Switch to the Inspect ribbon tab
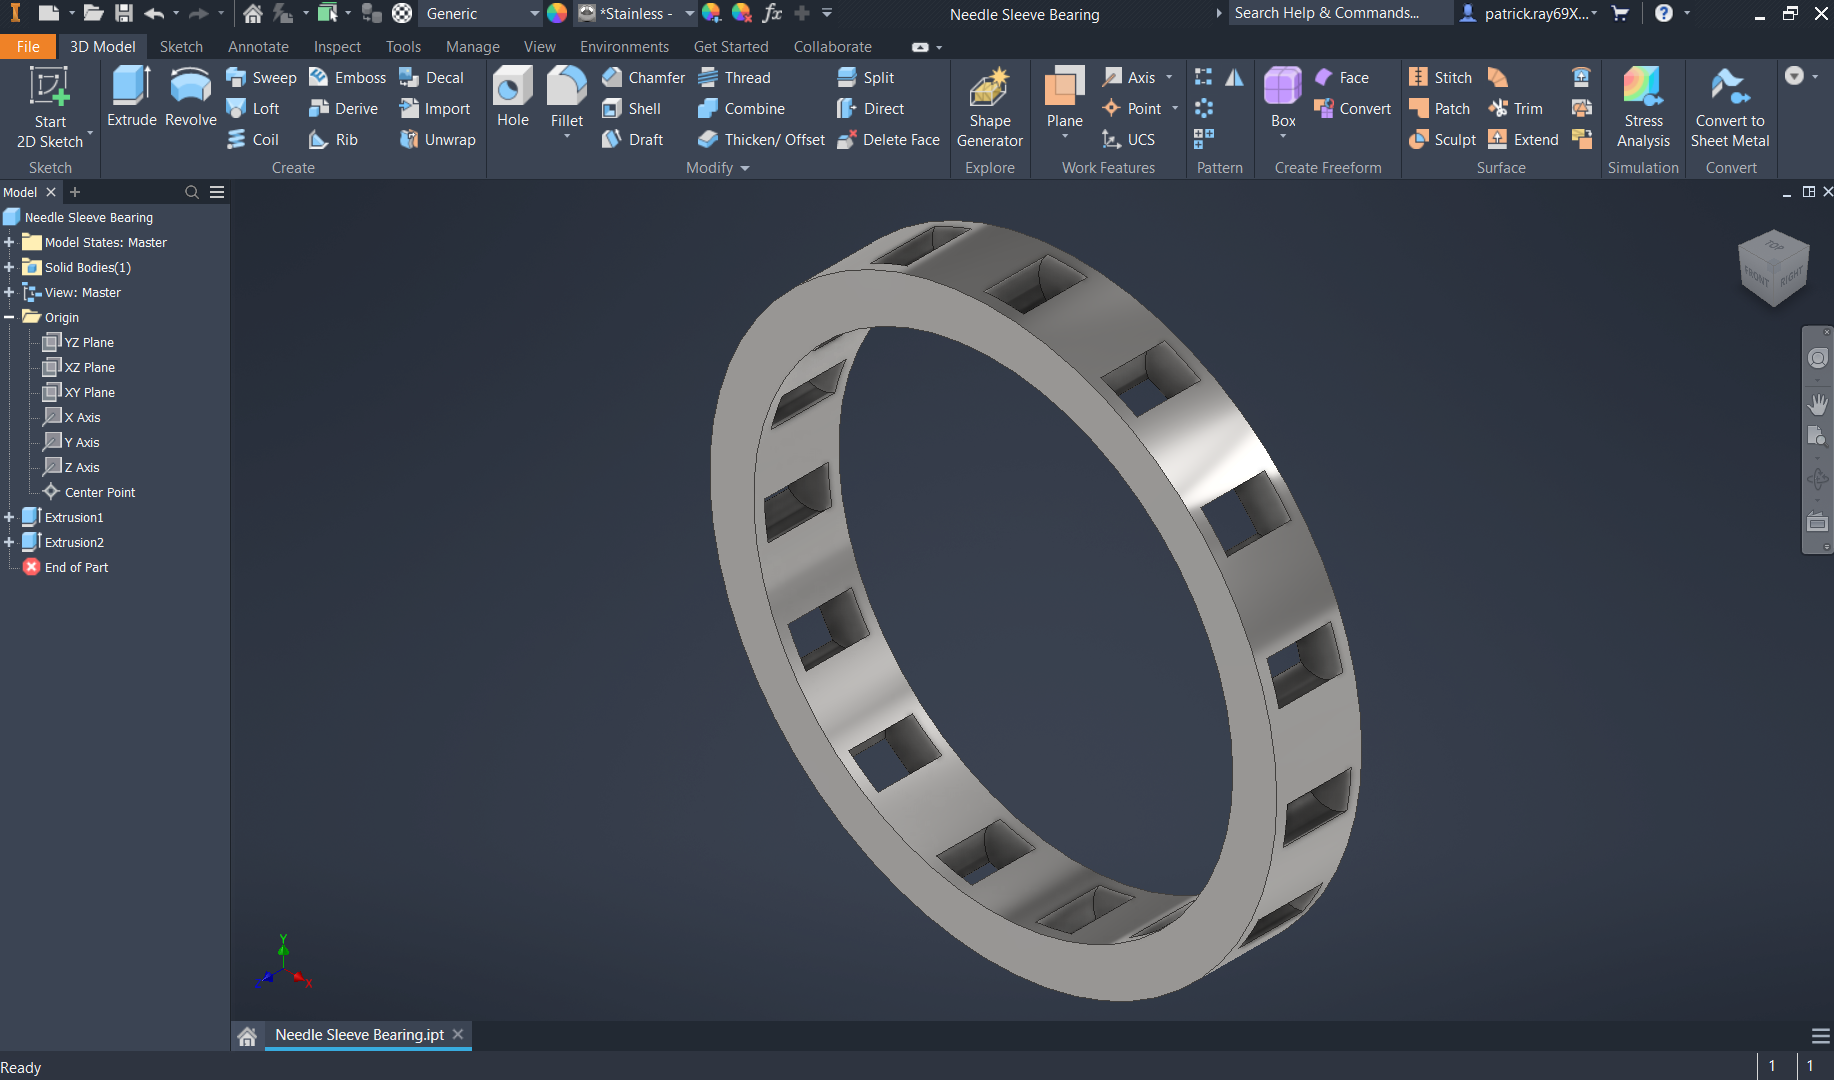 [x=336, y=47]
